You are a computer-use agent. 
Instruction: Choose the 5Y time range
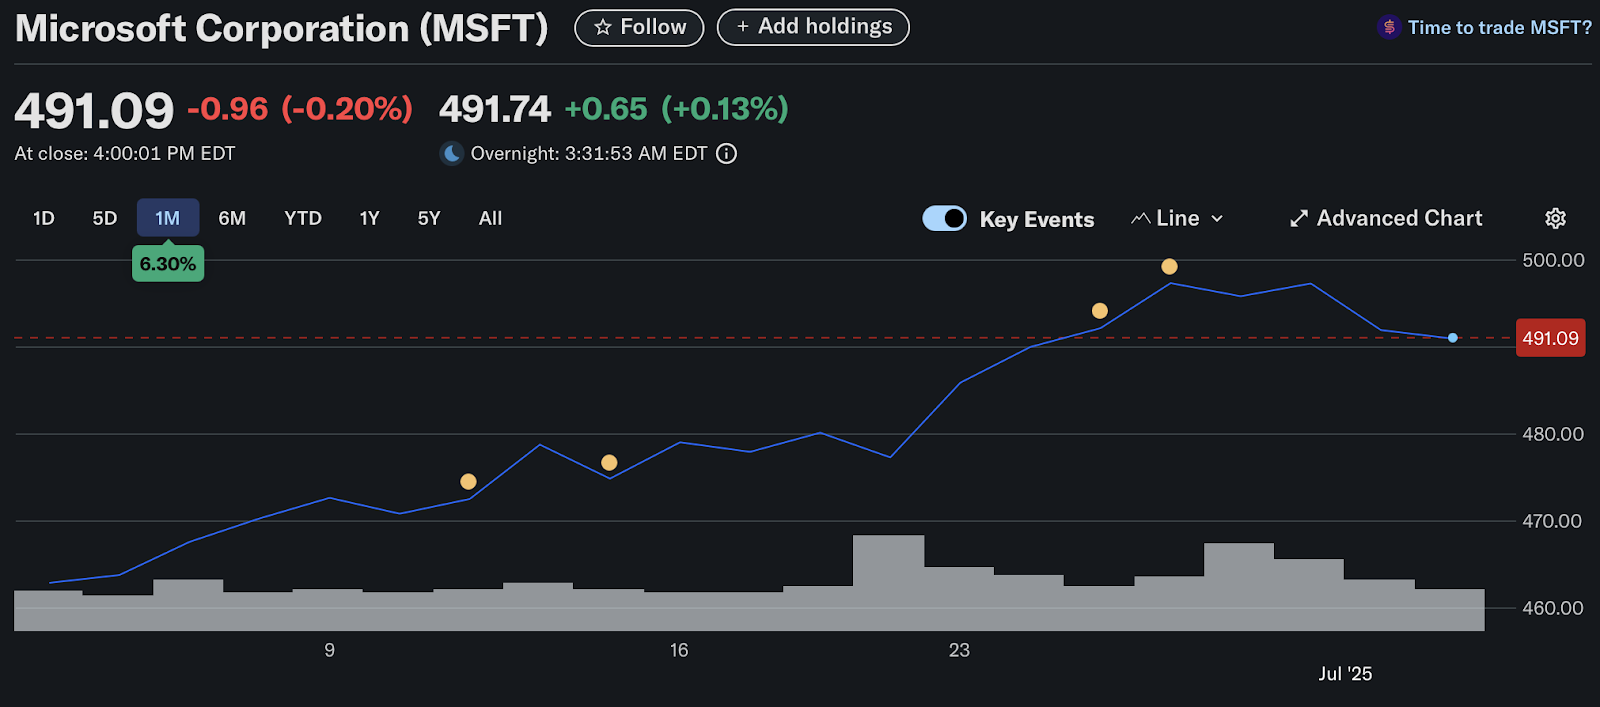429,218
